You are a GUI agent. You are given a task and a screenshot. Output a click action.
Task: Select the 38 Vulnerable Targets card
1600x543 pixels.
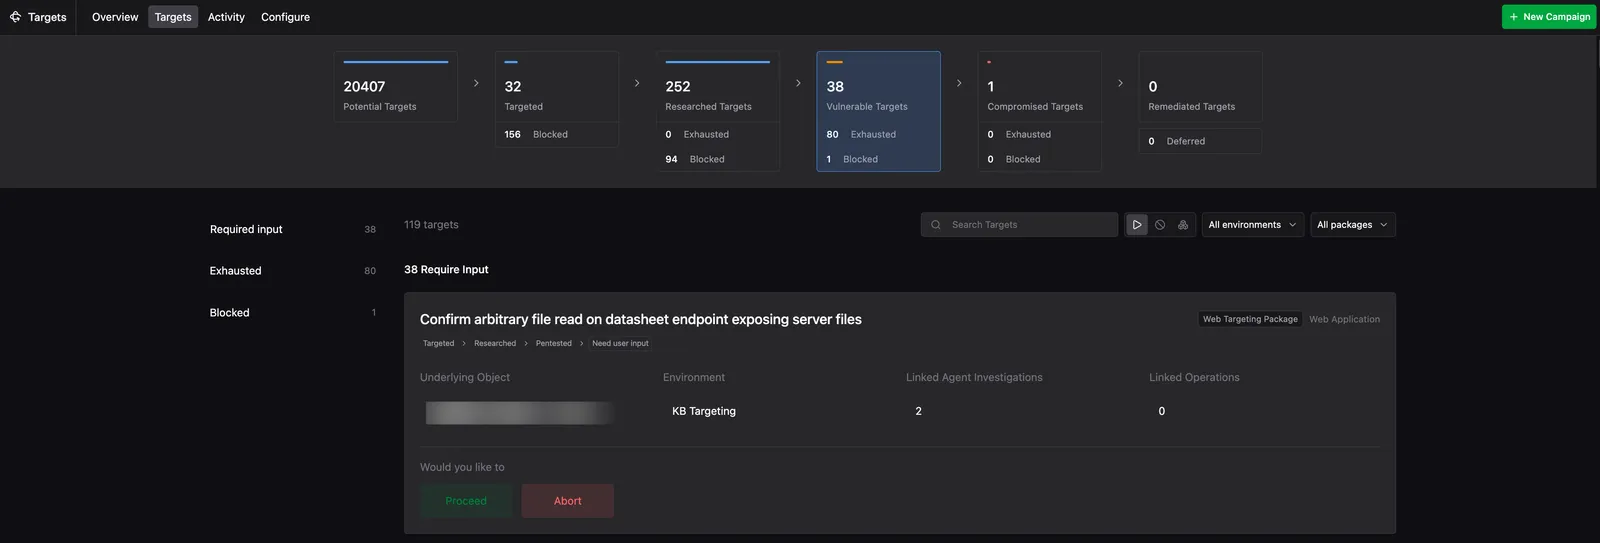pyautogui.click(x=879, y=87)
